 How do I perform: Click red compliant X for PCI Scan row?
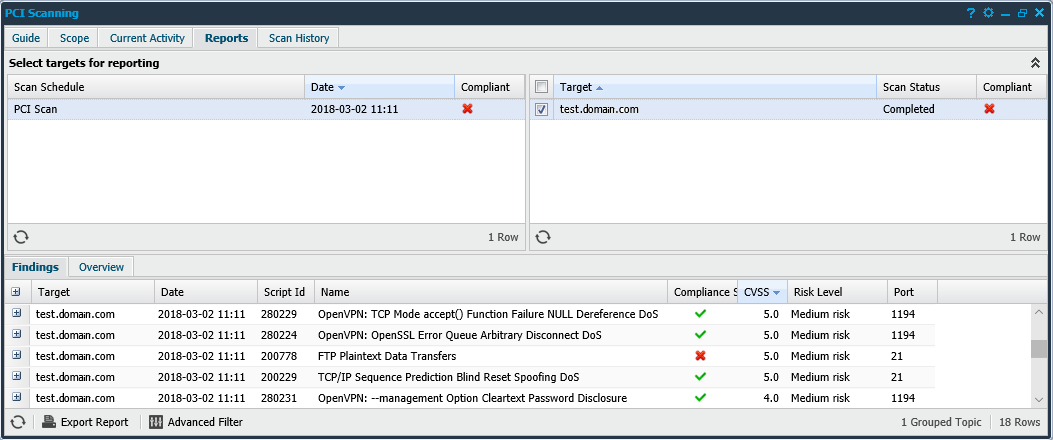(x=467, y=109)
